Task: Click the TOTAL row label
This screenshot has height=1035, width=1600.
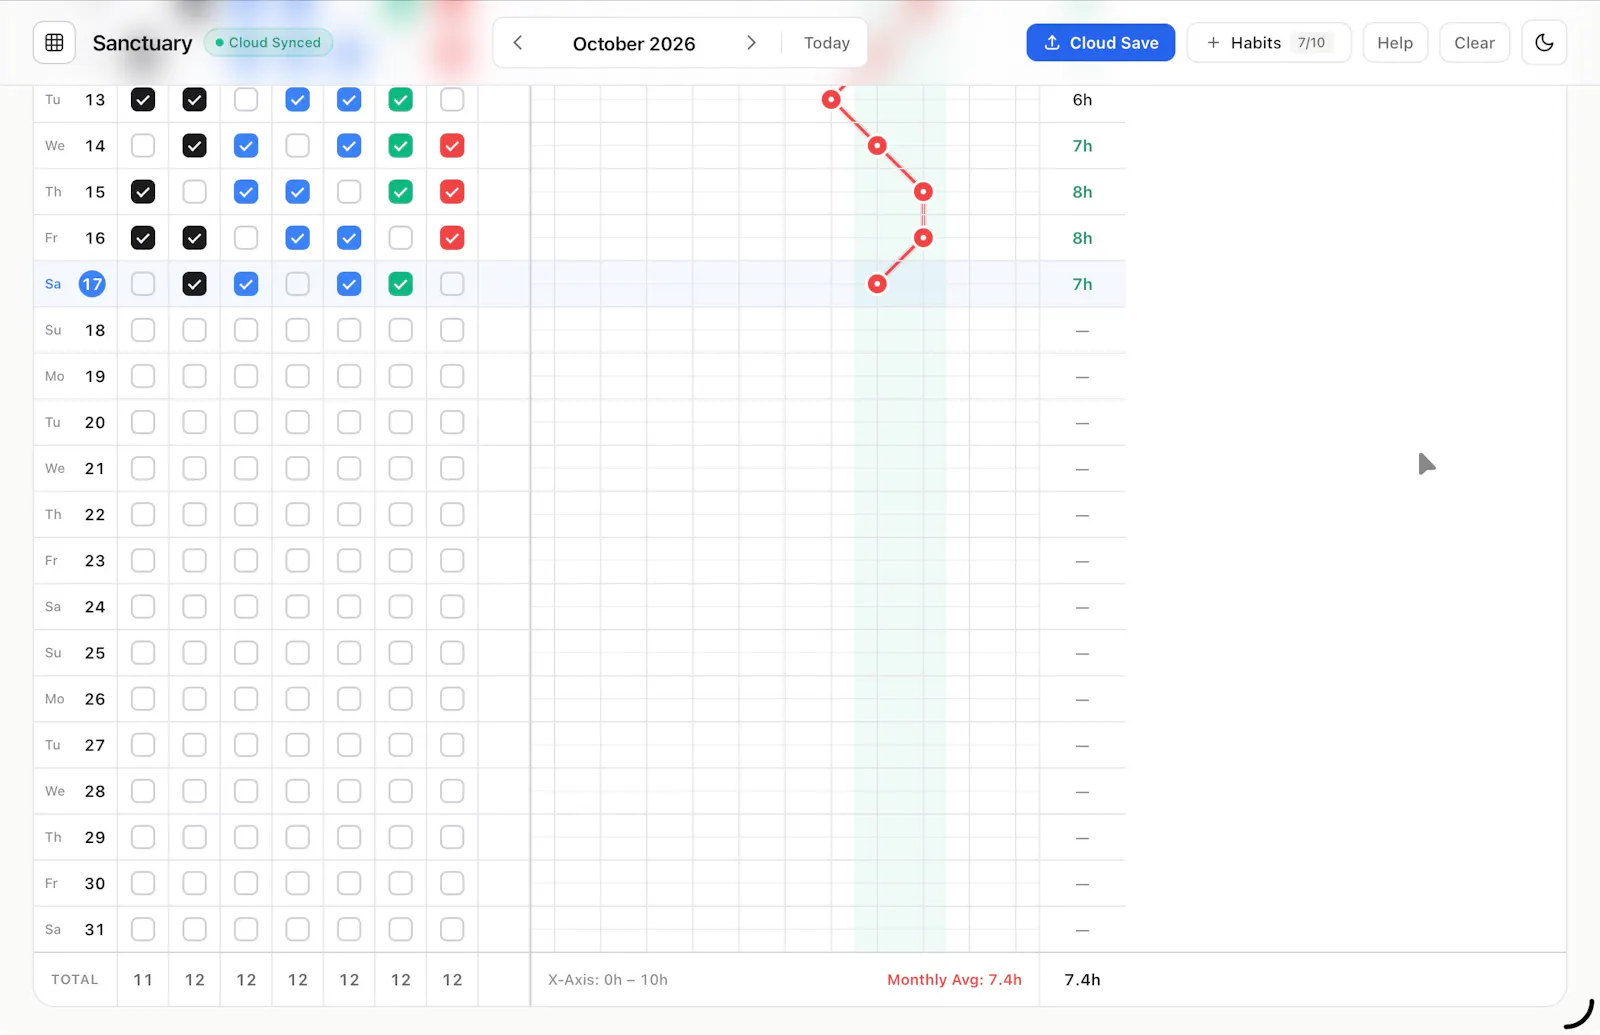Action: pos(75,980)
